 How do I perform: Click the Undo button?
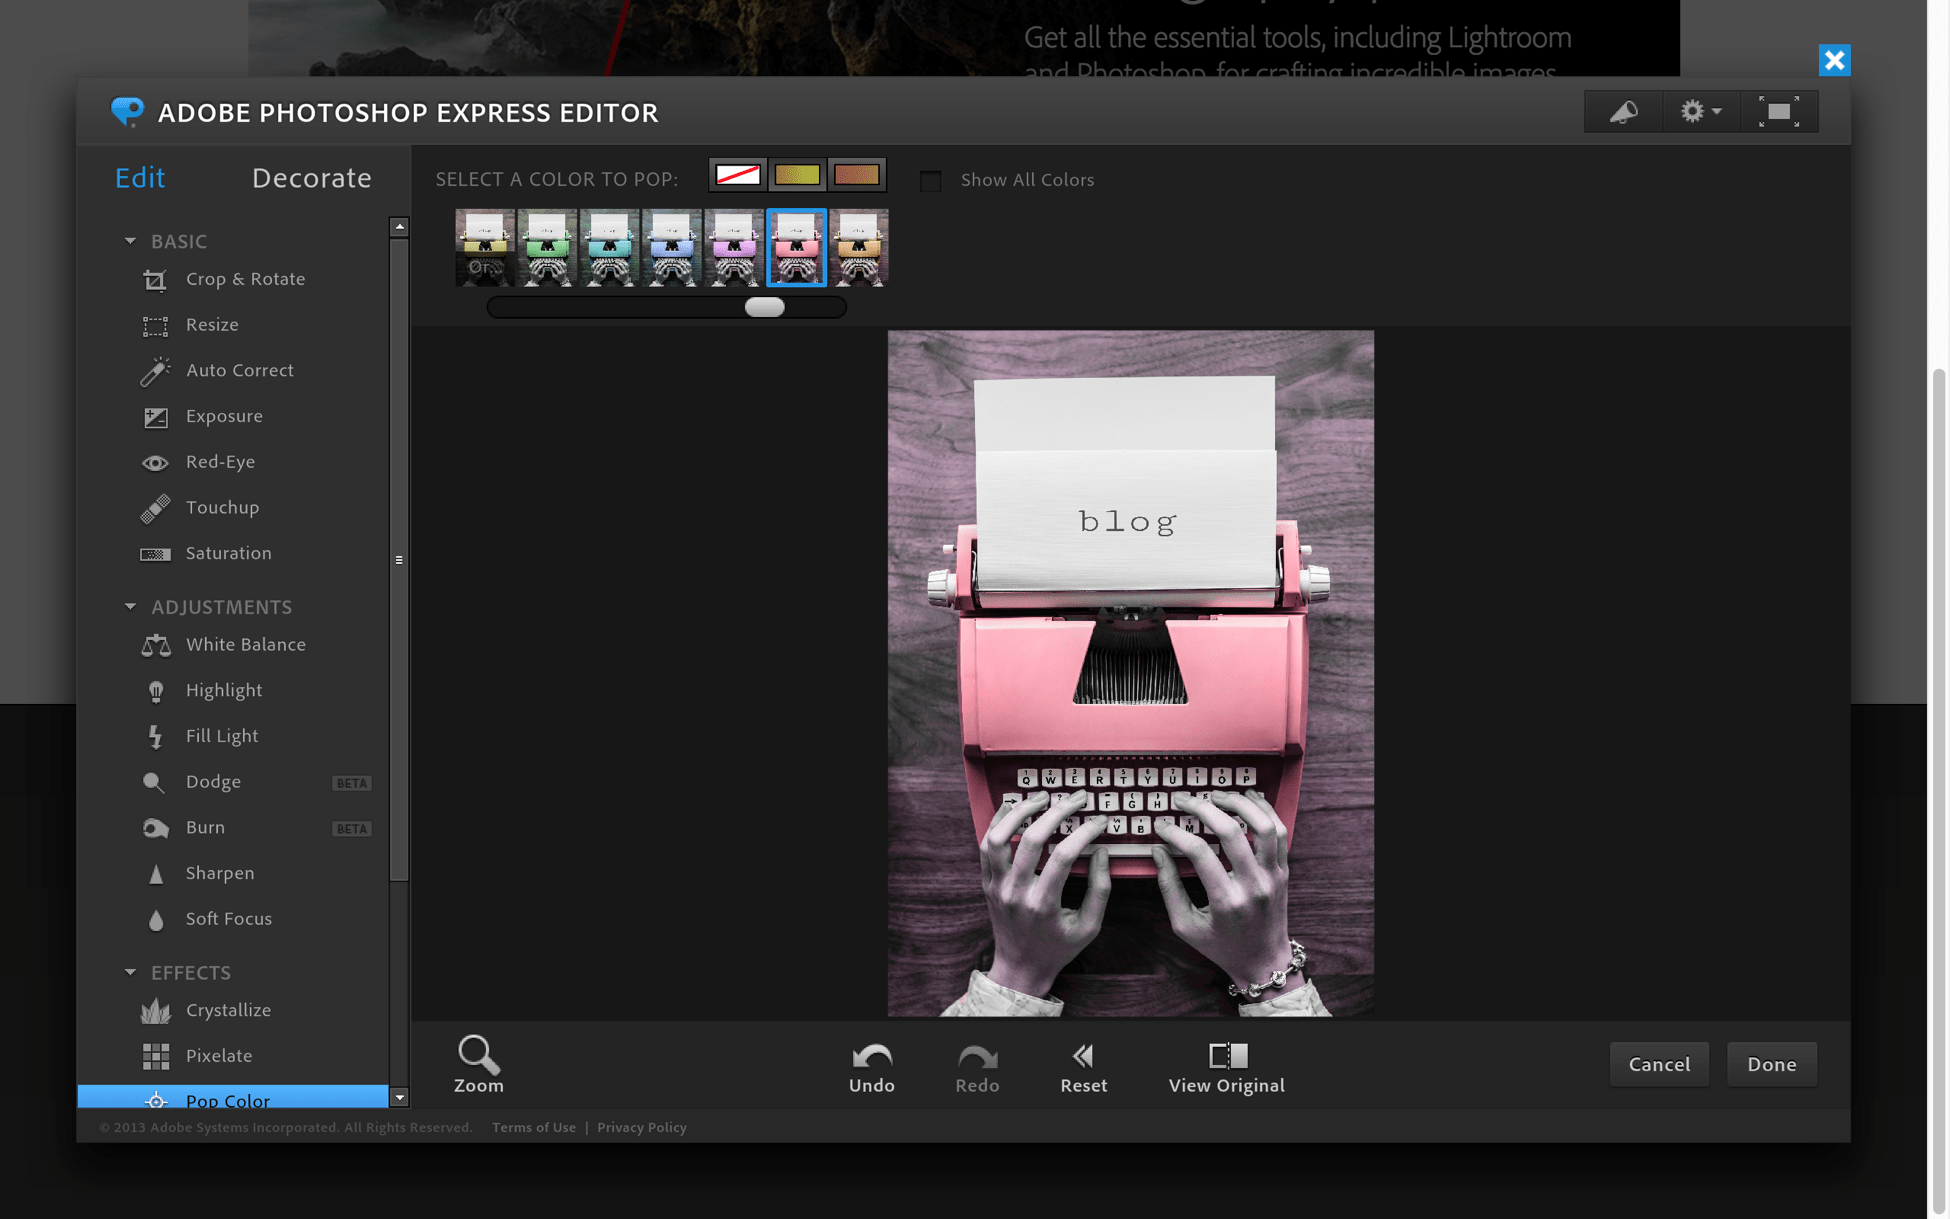click(x=870, y=1065)
